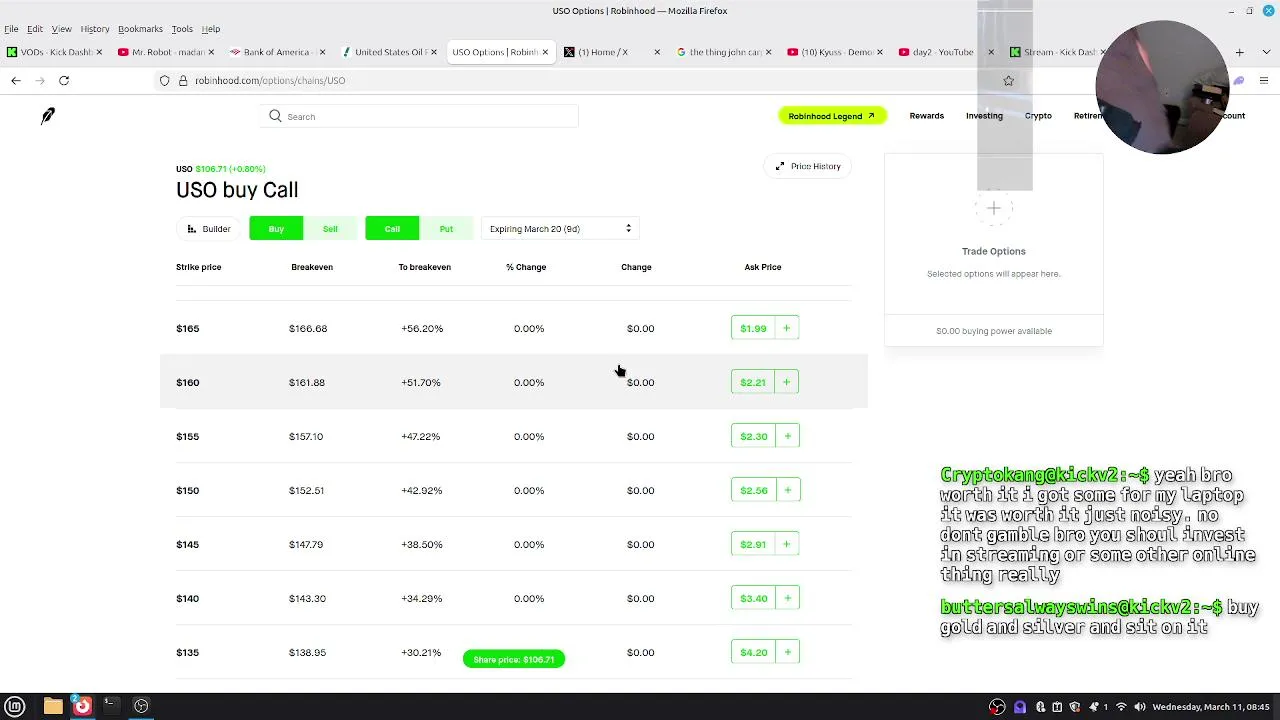Click the Robinhood feather logo
The image size is (1280, 720).
[x=47, y=116]
